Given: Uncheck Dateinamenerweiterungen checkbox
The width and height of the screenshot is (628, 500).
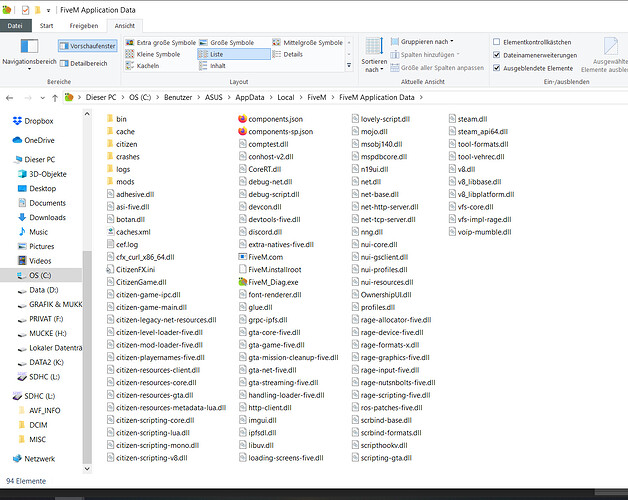Looking at the screenshot, I should pos(497,55).
